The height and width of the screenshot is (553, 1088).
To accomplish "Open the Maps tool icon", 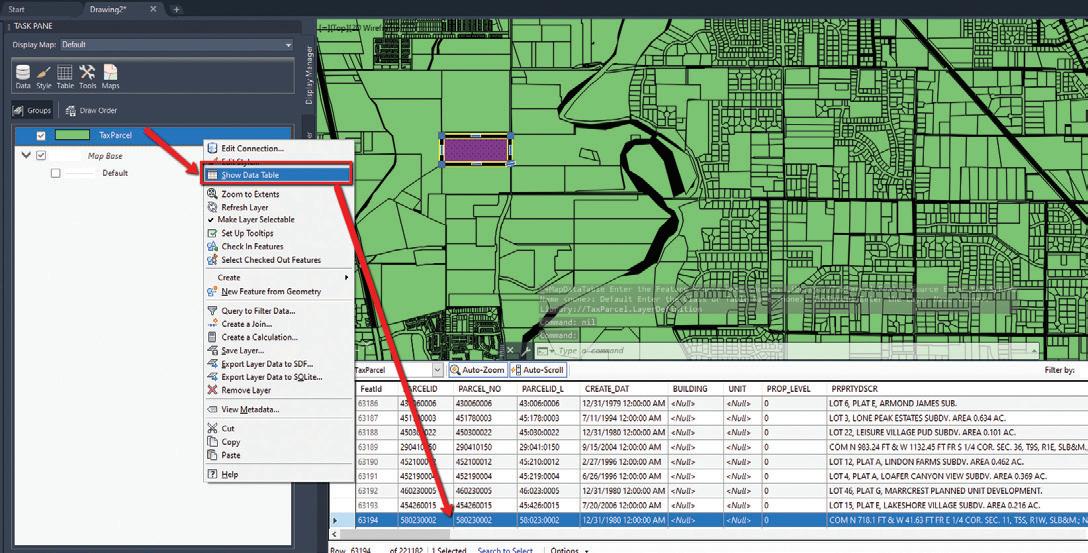I will (x=110, y=77).
